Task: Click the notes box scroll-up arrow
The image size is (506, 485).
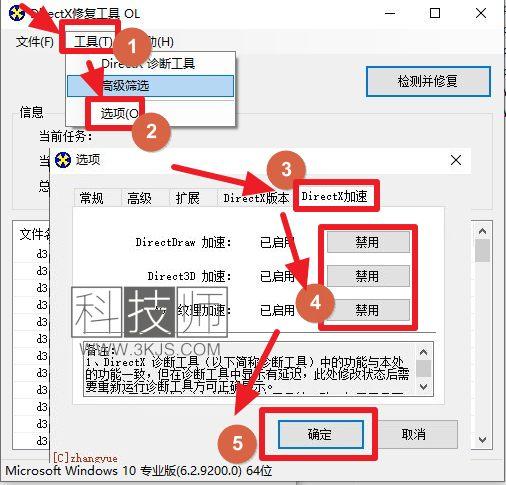Action: click(x=424, y=352)
